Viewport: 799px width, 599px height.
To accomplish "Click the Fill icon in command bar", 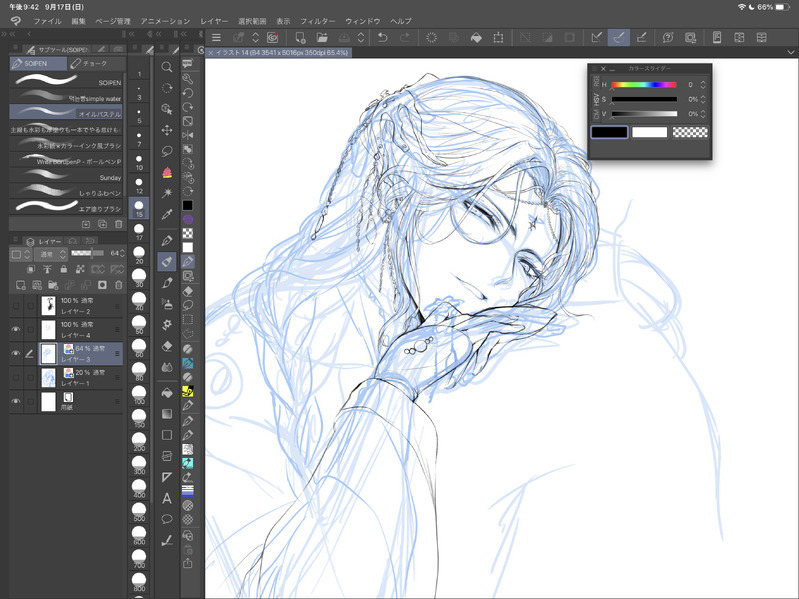I will 476,38.
